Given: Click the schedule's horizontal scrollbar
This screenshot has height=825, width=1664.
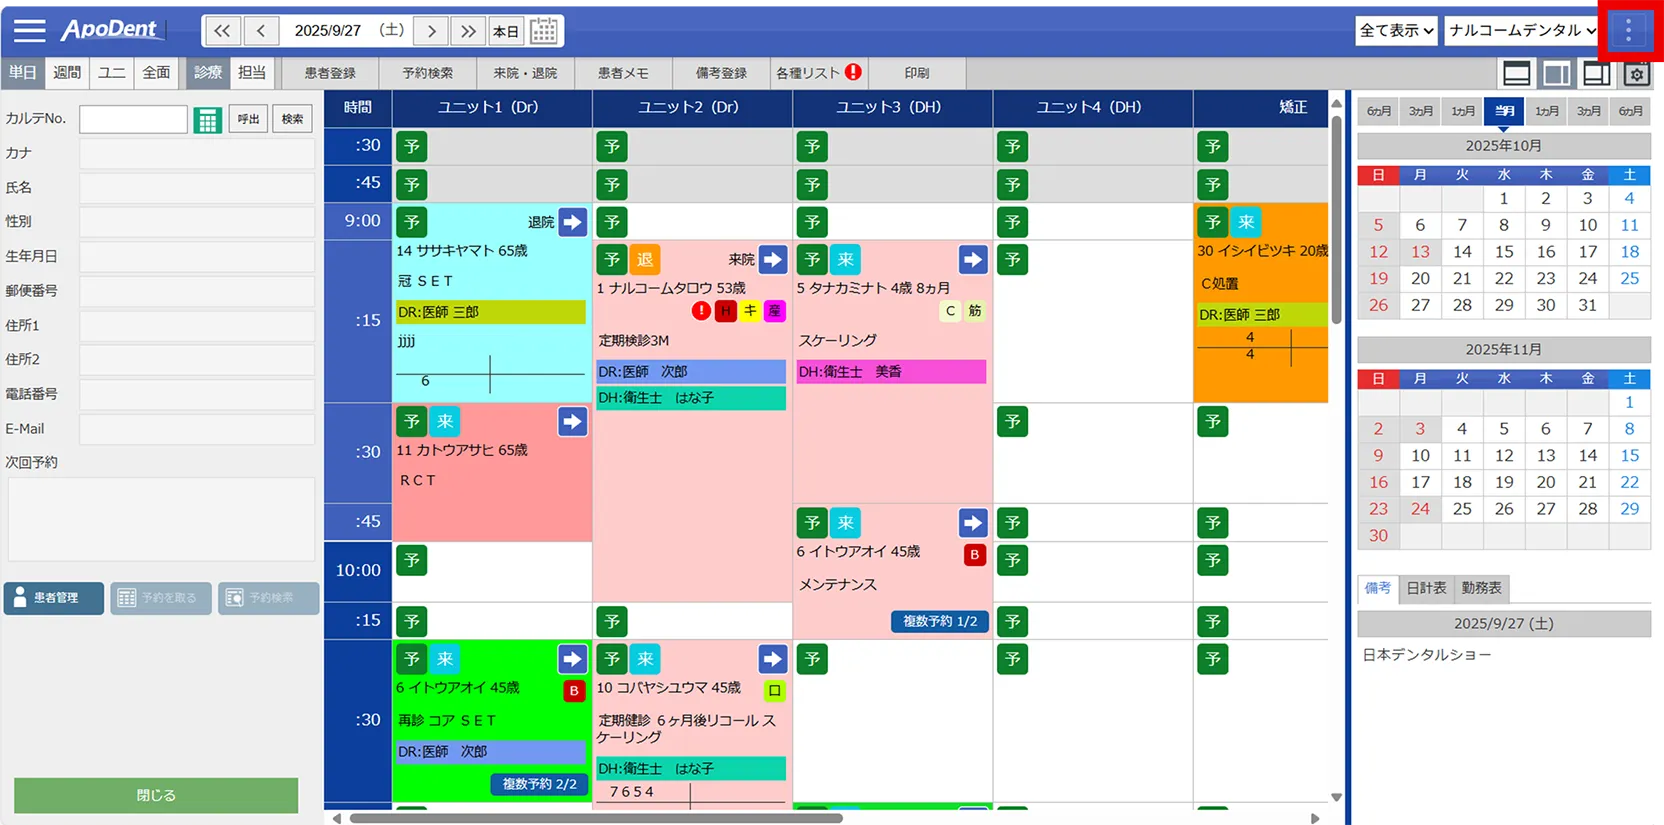Looking at the screenshot, I should point(595,818).
